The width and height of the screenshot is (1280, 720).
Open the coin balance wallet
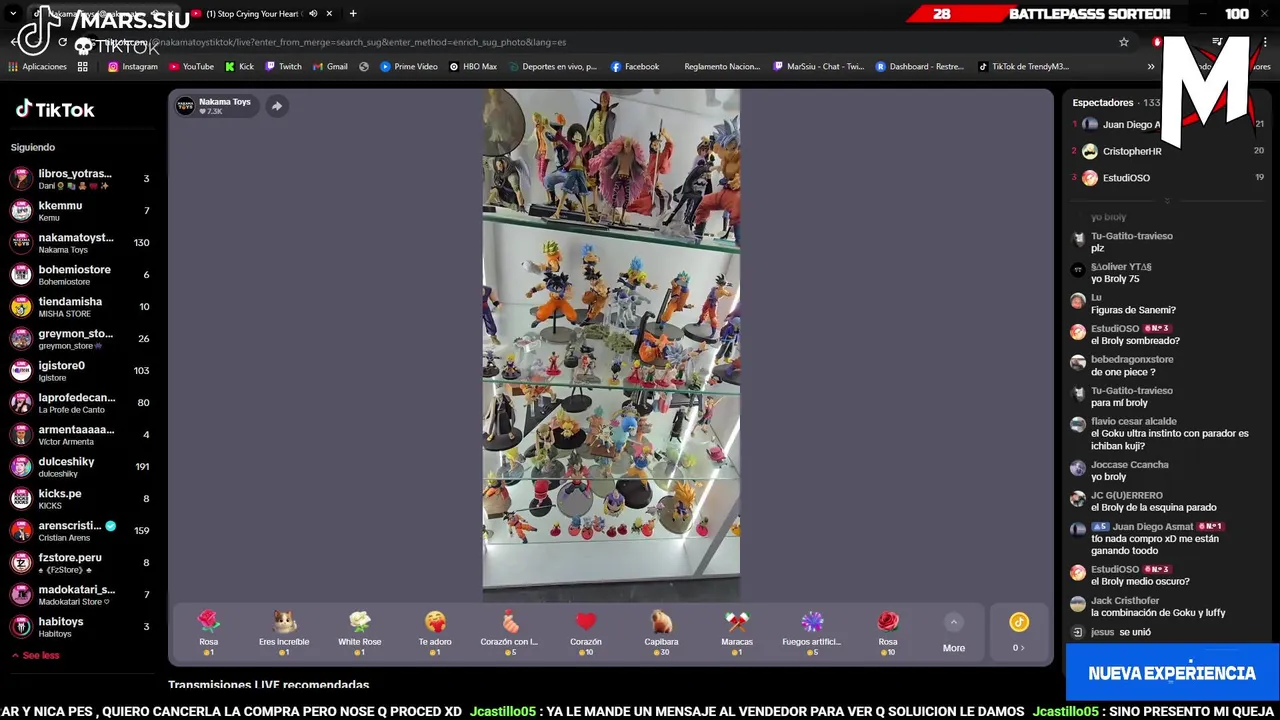click(1018, 633)
